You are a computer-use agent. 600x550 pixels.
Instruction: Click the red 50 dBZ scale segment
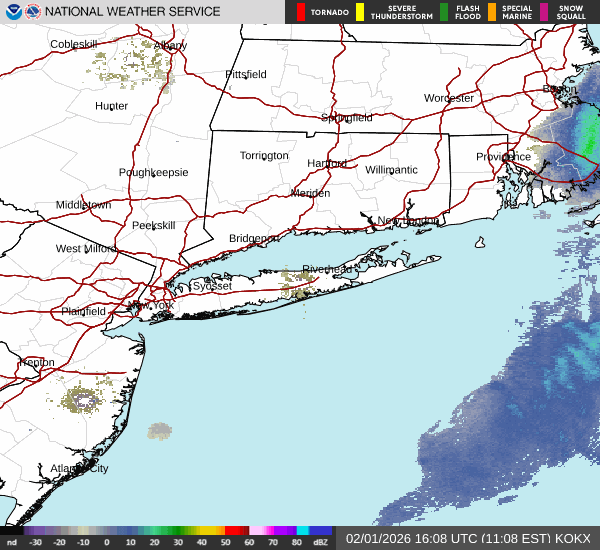pyautogui.click(x=235, y=531)
